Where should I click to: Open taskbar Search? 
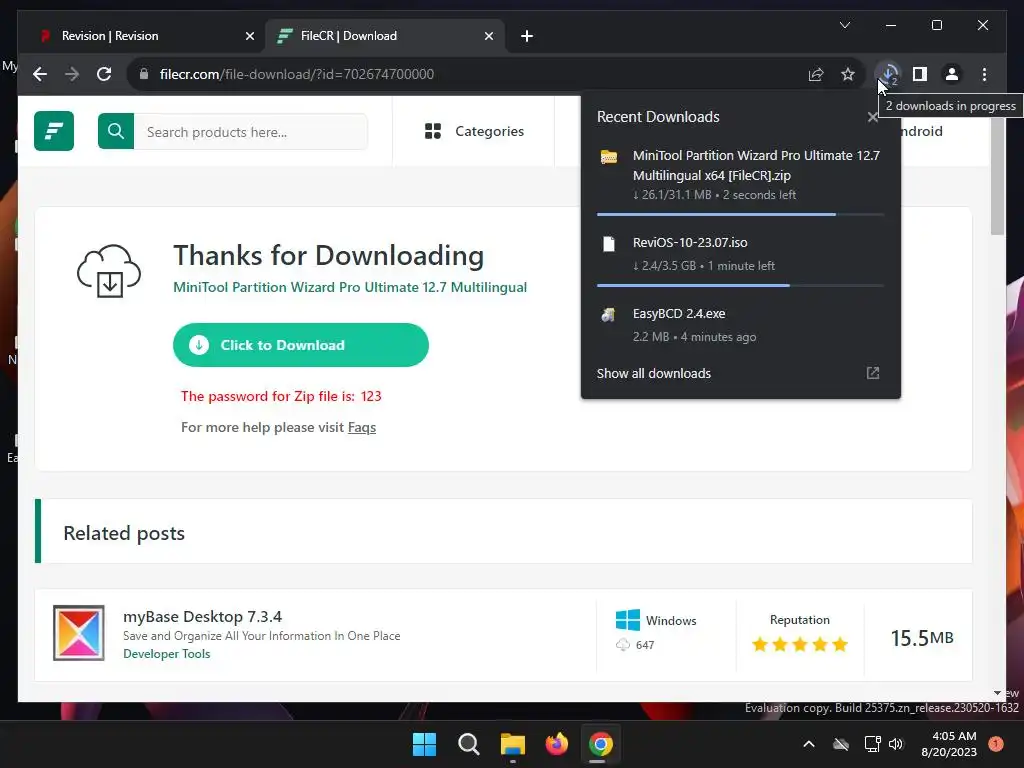pos(468,744)
